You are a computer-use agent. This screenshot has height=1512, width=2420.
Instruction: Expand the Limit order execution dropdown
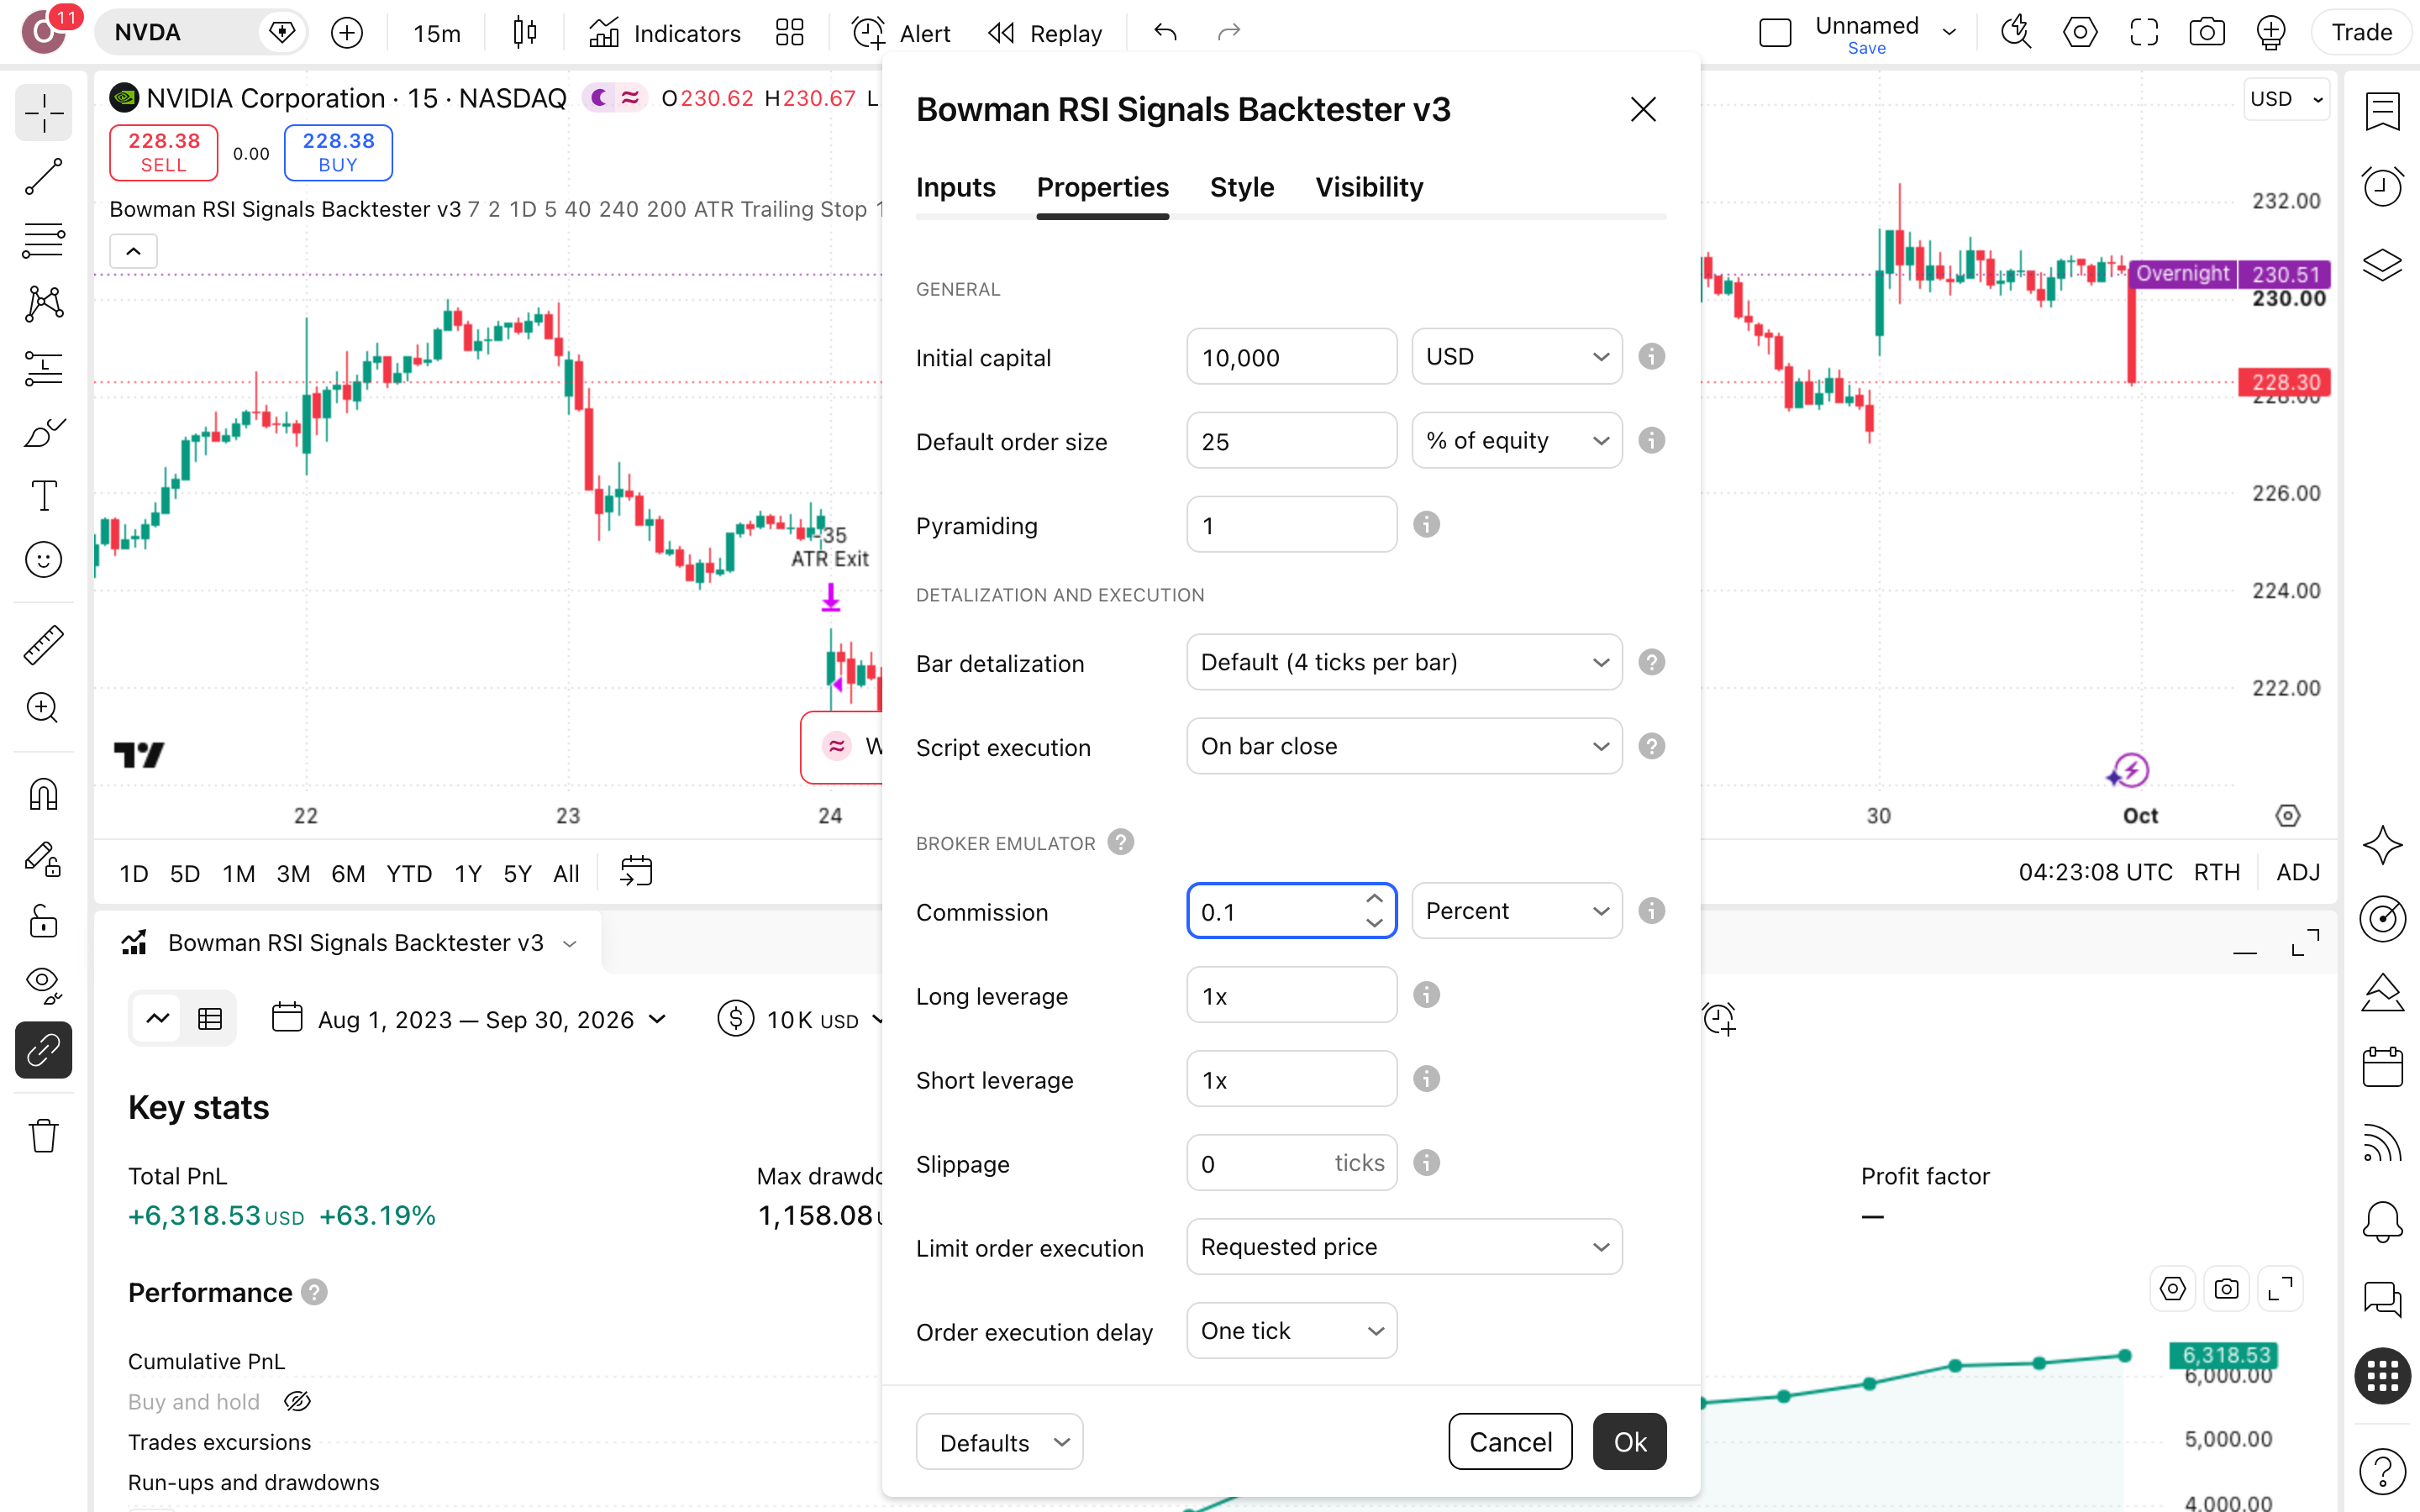click(1404, 1247)
